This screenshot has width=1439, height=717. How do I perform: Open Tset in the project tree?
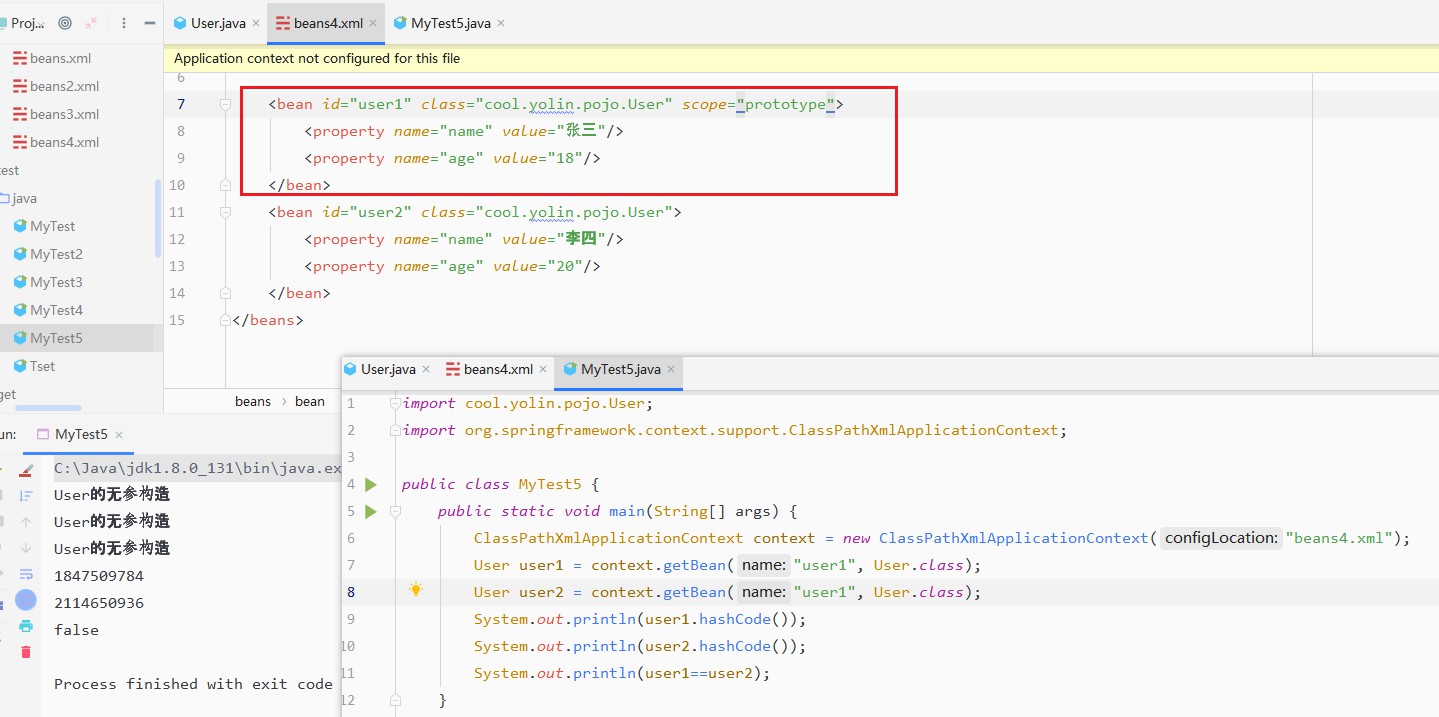tap(43, 366)
